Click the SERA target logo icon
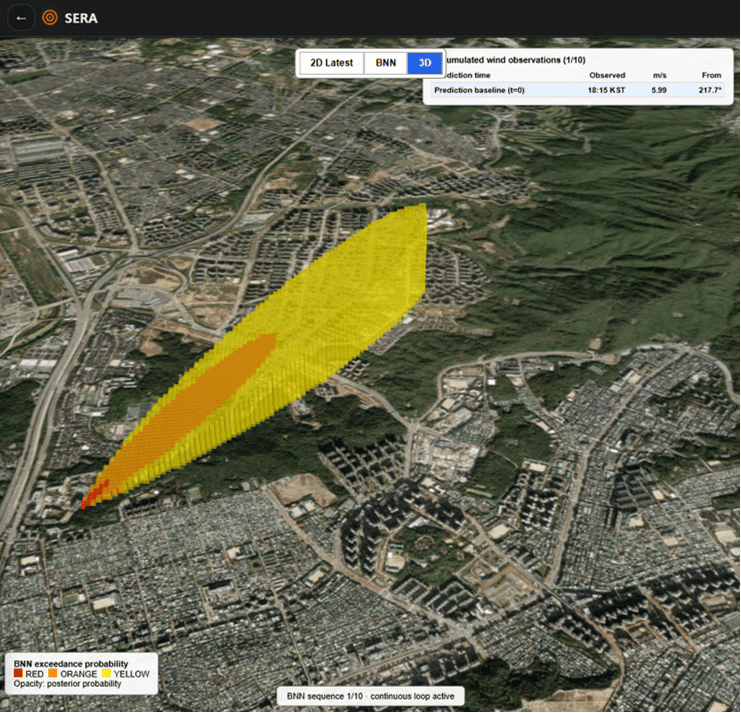This screenshot has height=713, width=741. coord(50,18)
